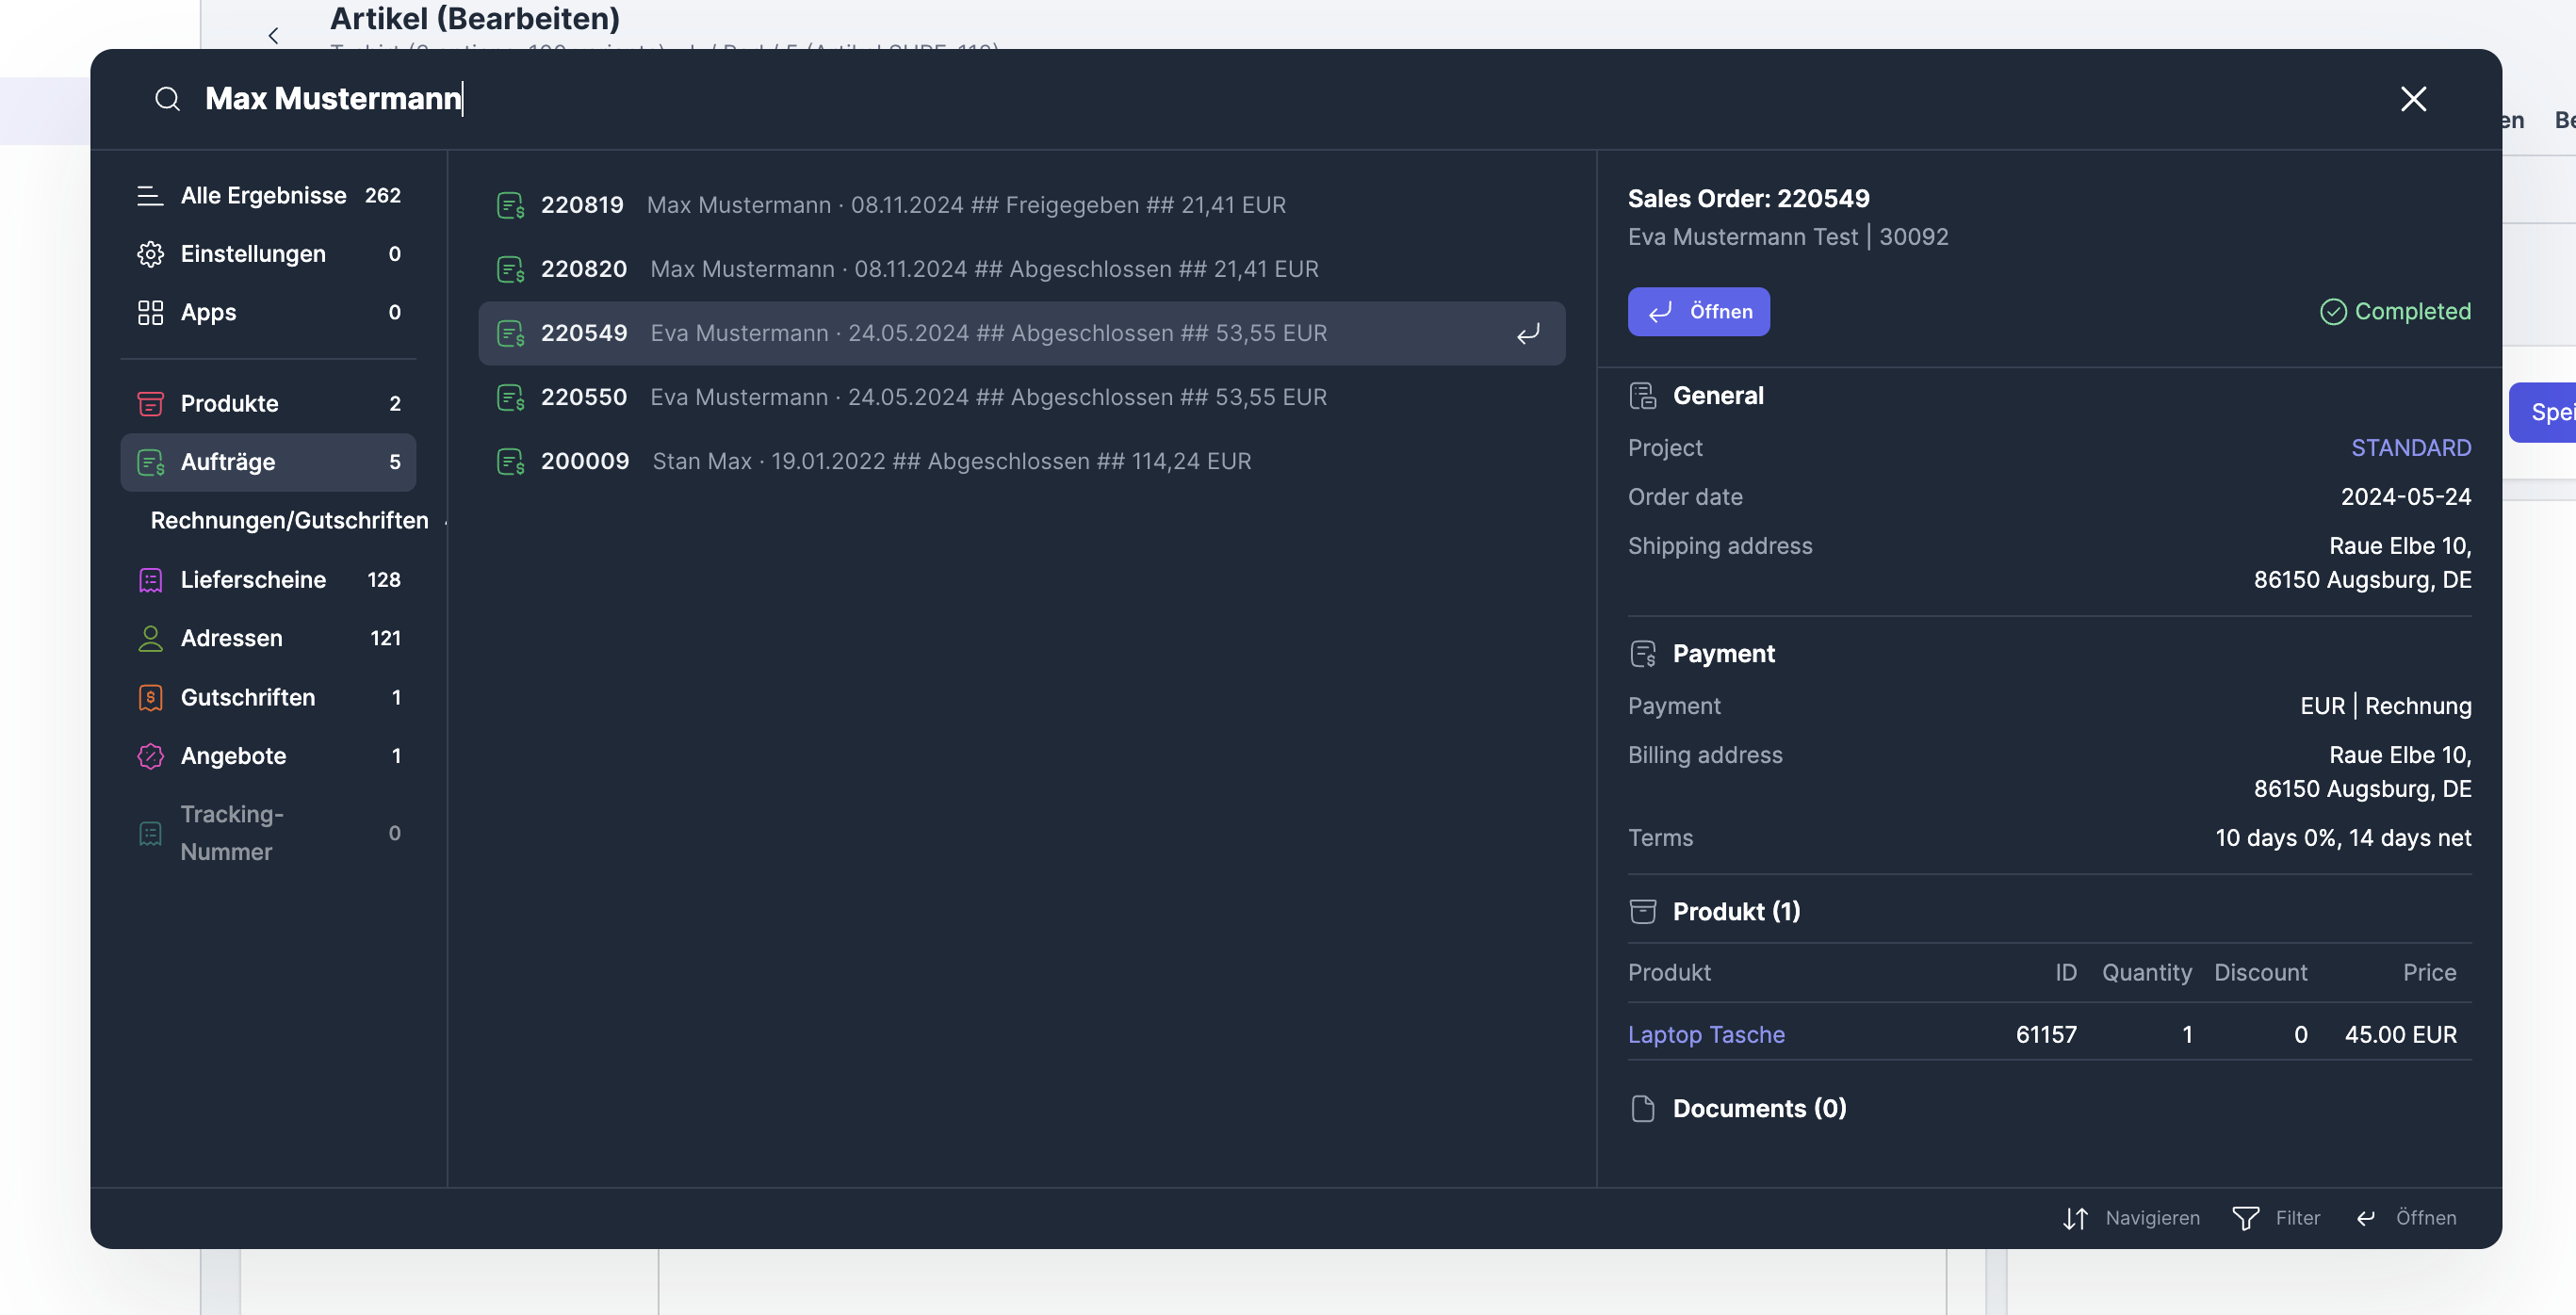Viewport: 2576px width, 1315px height.
Task: Open the STANDARD project link
Action: (x=2410, y=448)
